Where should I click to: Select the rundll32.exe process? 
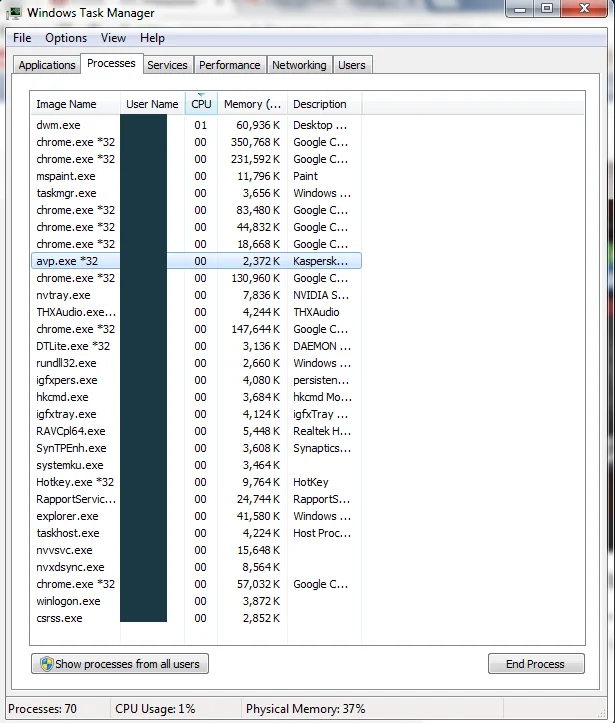click(196, 363)
